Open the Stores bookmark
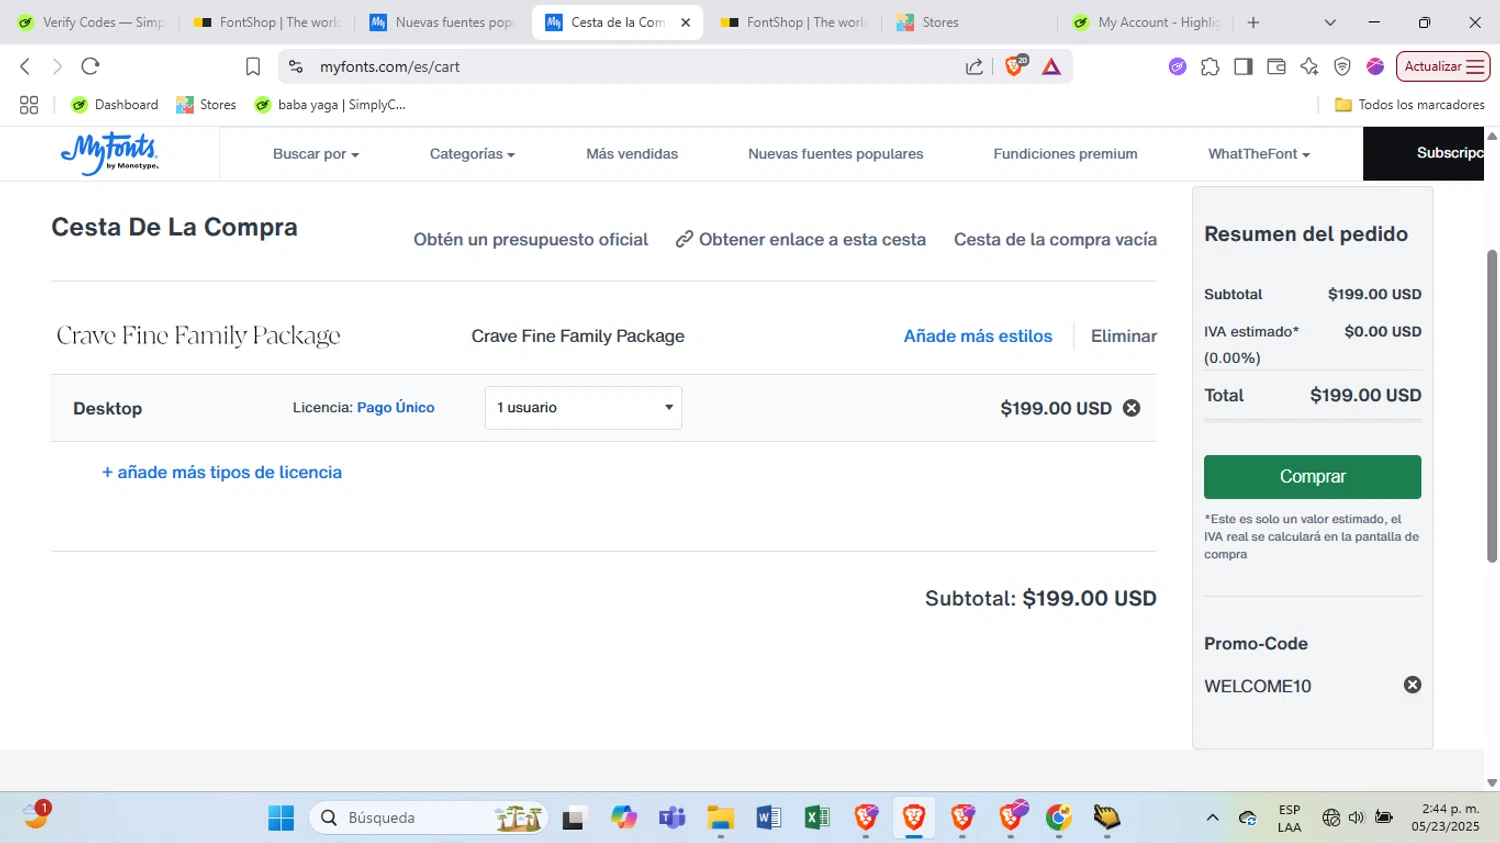 (x=206, y=104)
